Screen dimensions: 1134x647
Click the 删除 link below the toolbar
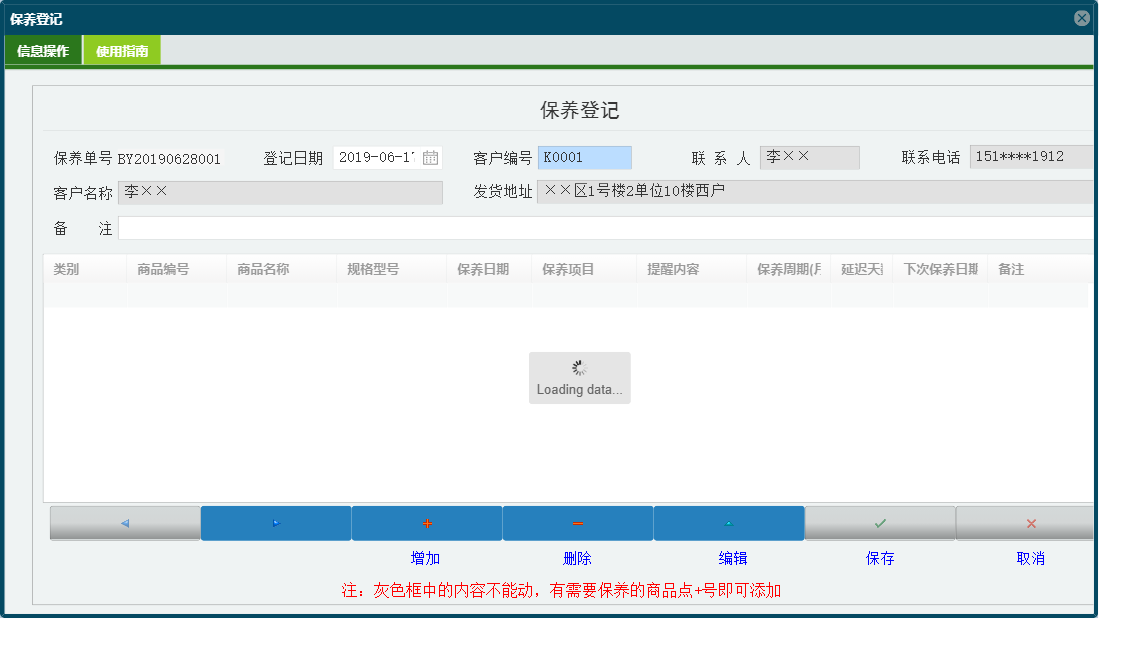pyautogui.click(x=578, y=557)
